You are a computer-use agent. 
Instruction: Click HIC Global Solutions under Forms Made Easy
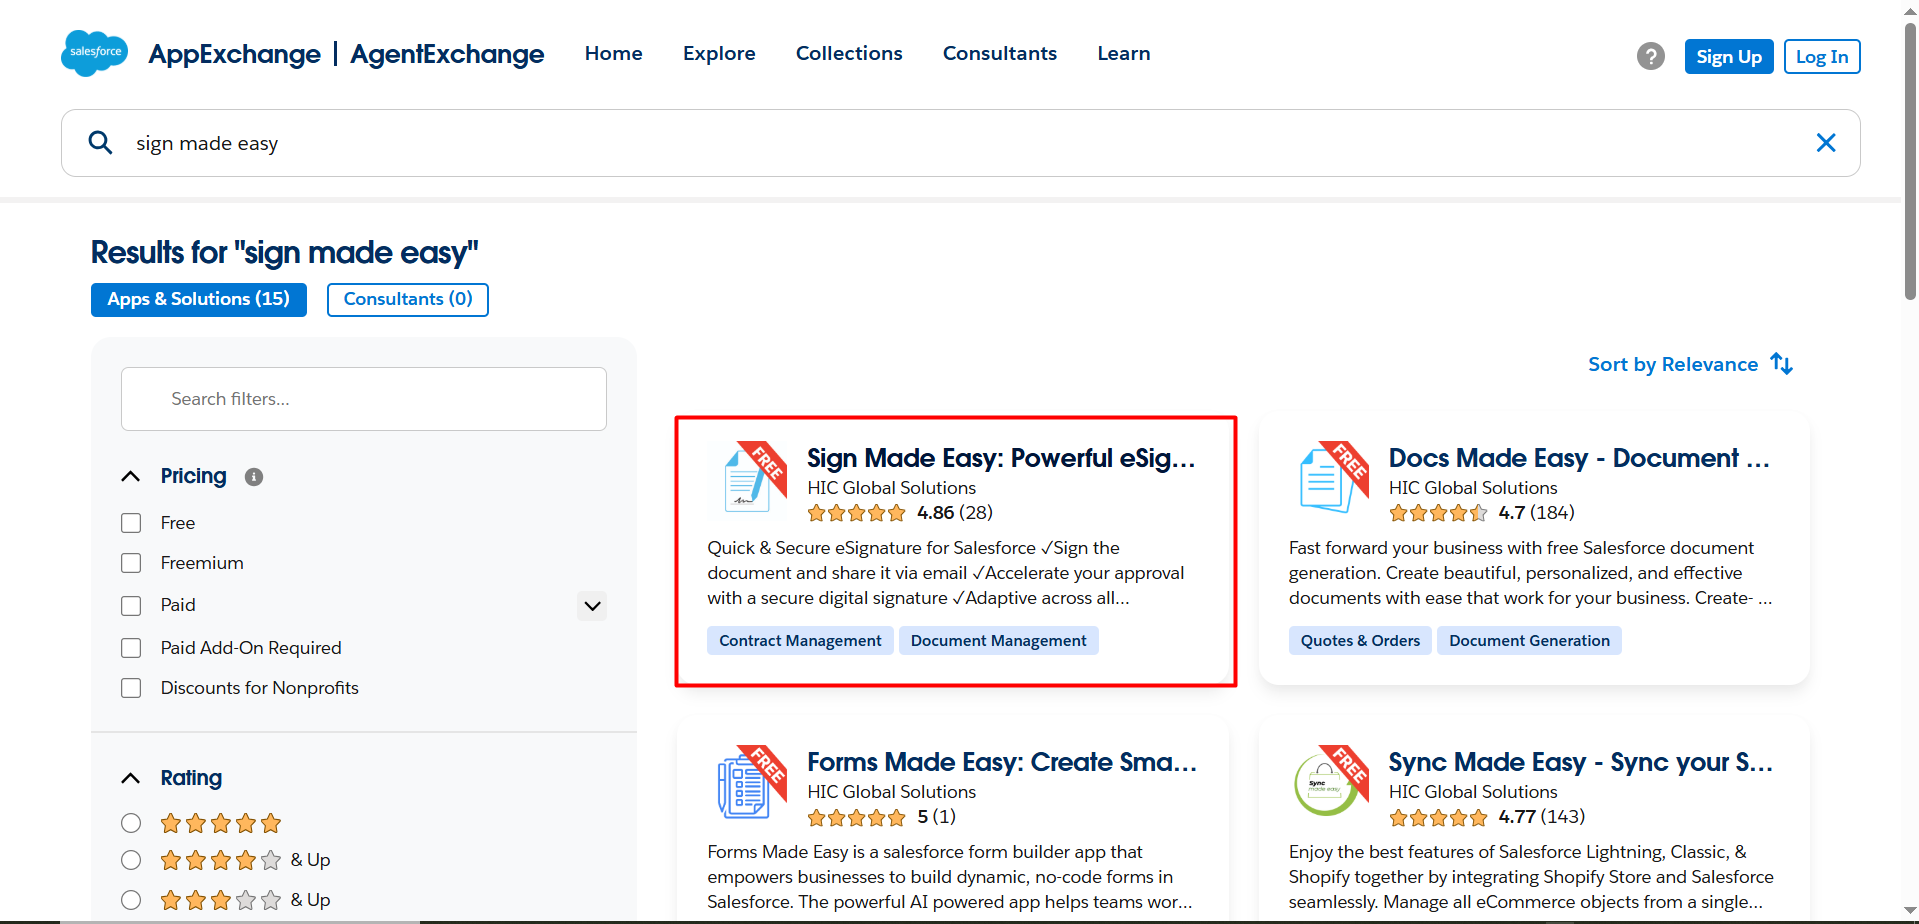click(x=892, y=792)
